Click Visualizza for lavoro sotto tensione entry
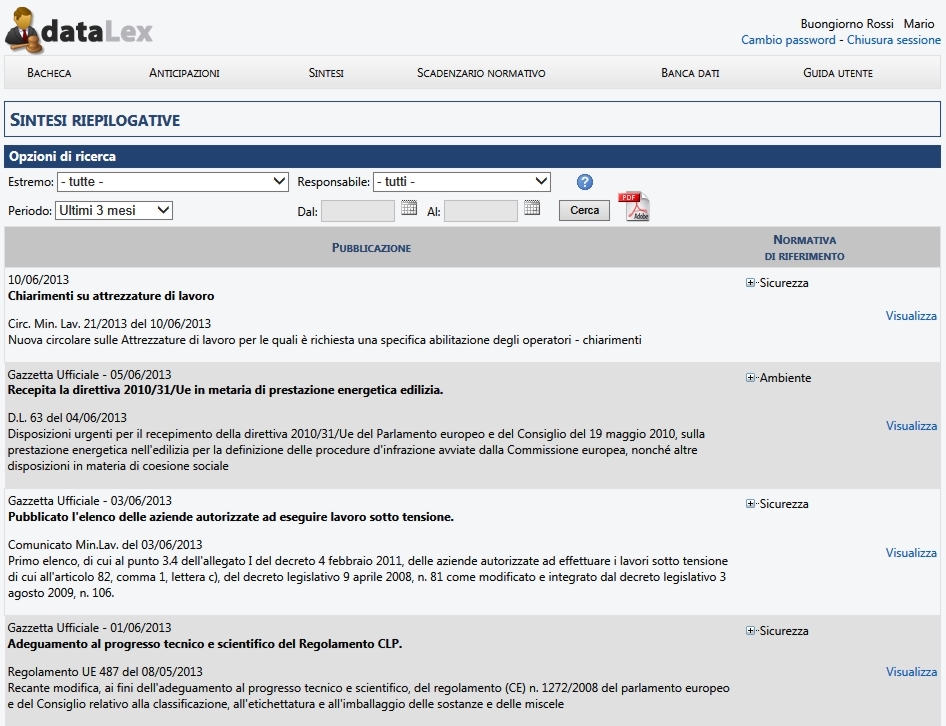Screen dimensions: 946x726 tap(911, 553)
